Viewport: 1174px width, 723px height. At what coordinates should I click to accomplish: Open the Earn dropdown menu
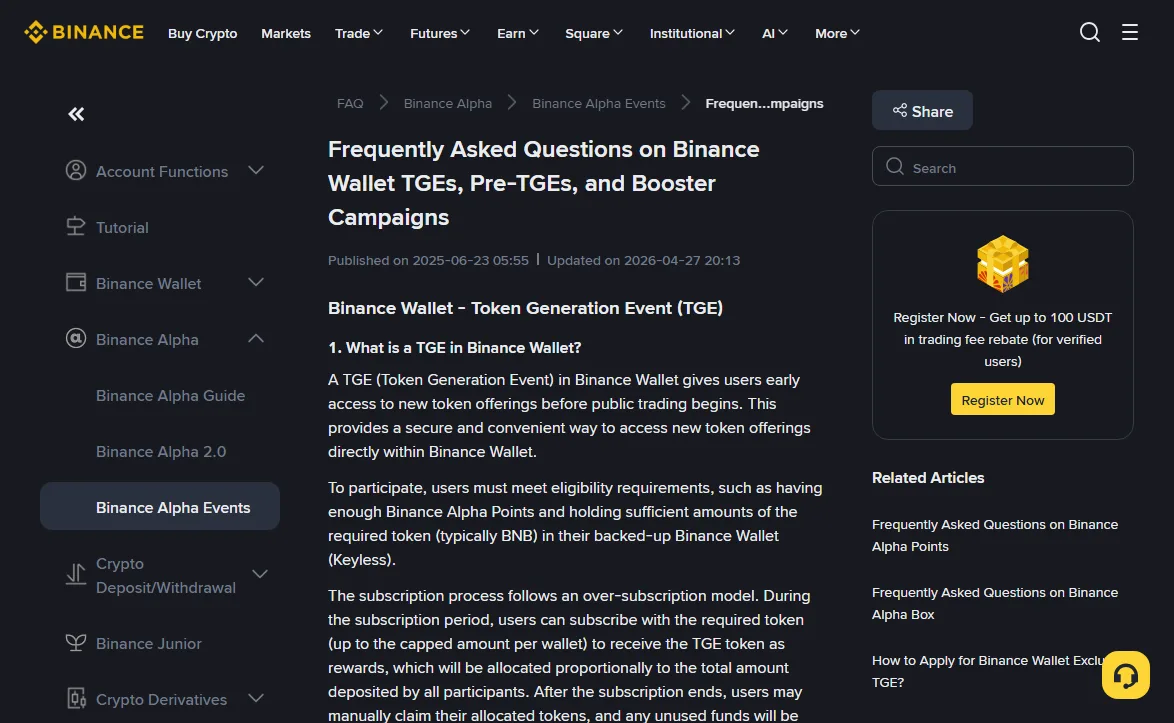coord(517,33)
